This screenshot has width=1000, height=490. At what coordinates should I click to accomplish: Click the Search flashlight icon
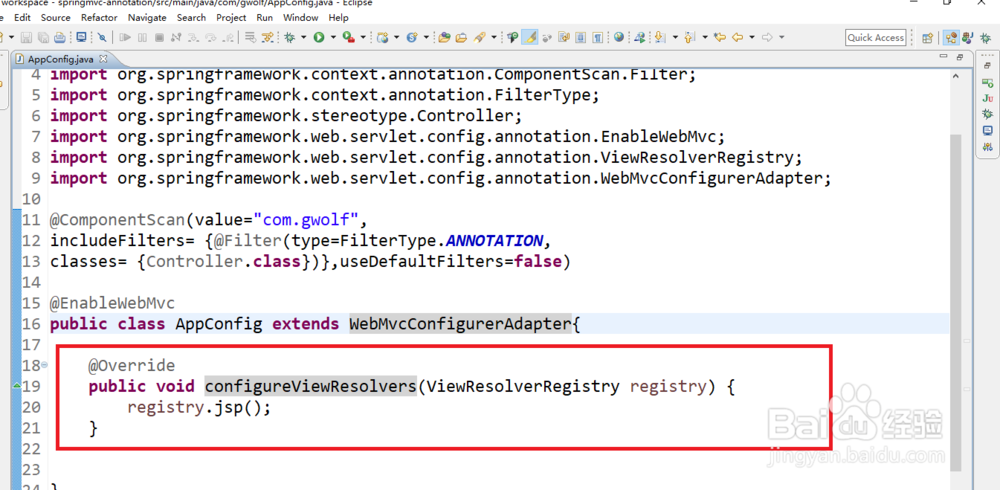(x=479, y=38)
